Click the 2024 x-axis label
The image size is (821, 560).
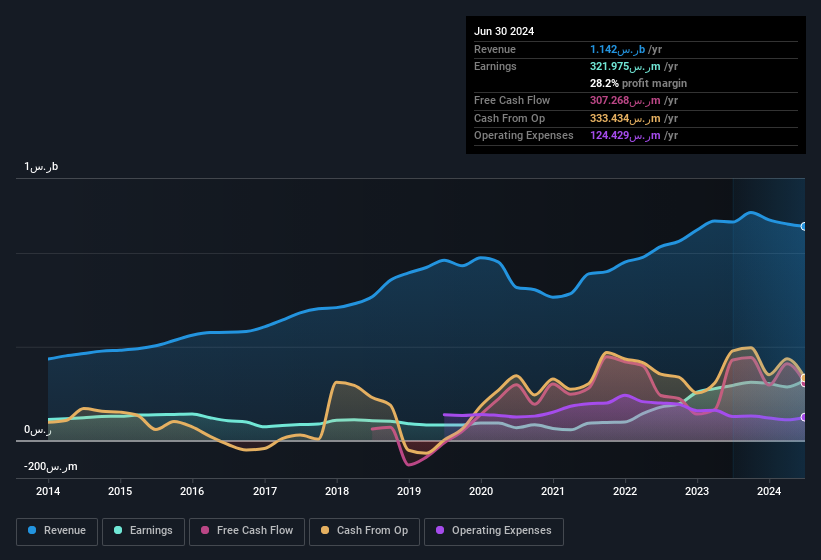click(769, 491)
